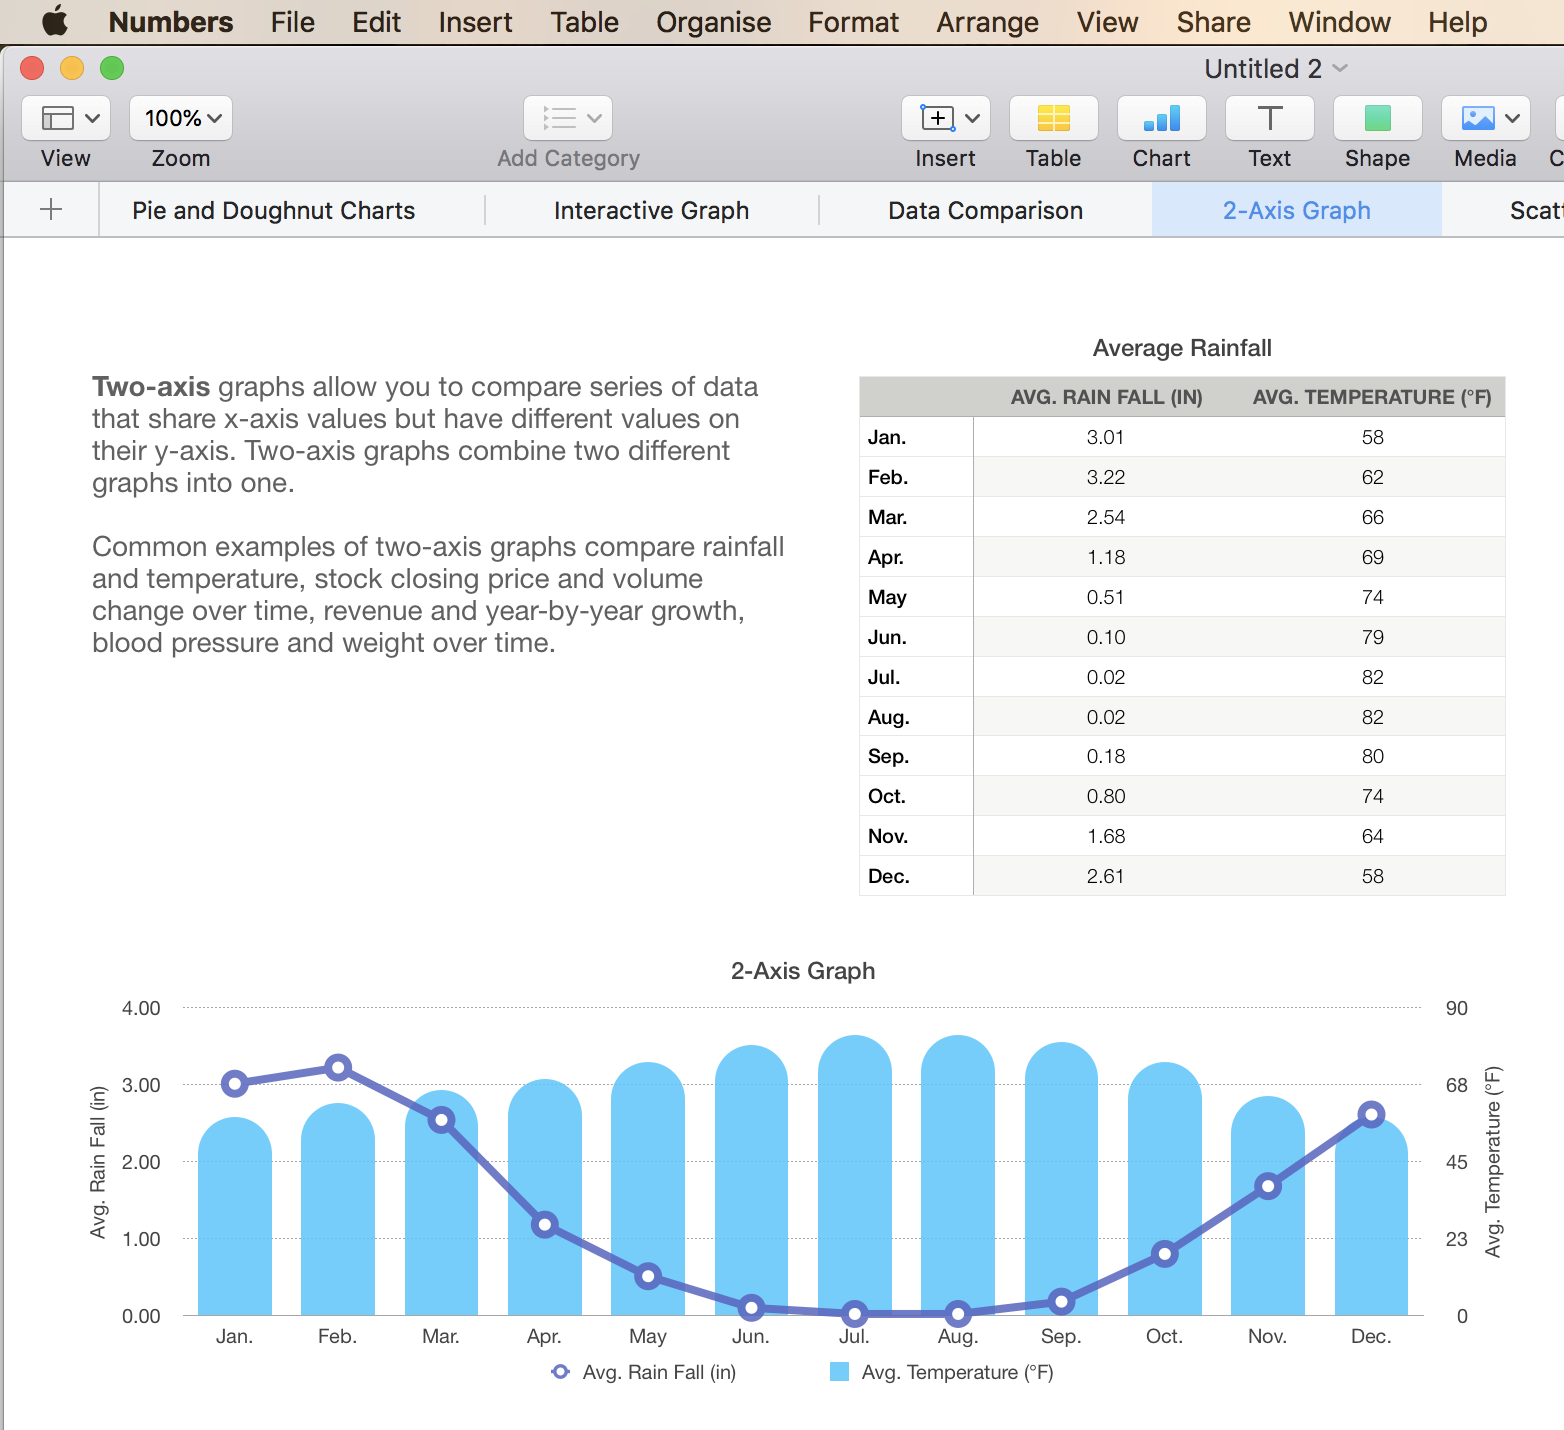
Task: Open the View dropdown chevron
Action: [92, 118]
